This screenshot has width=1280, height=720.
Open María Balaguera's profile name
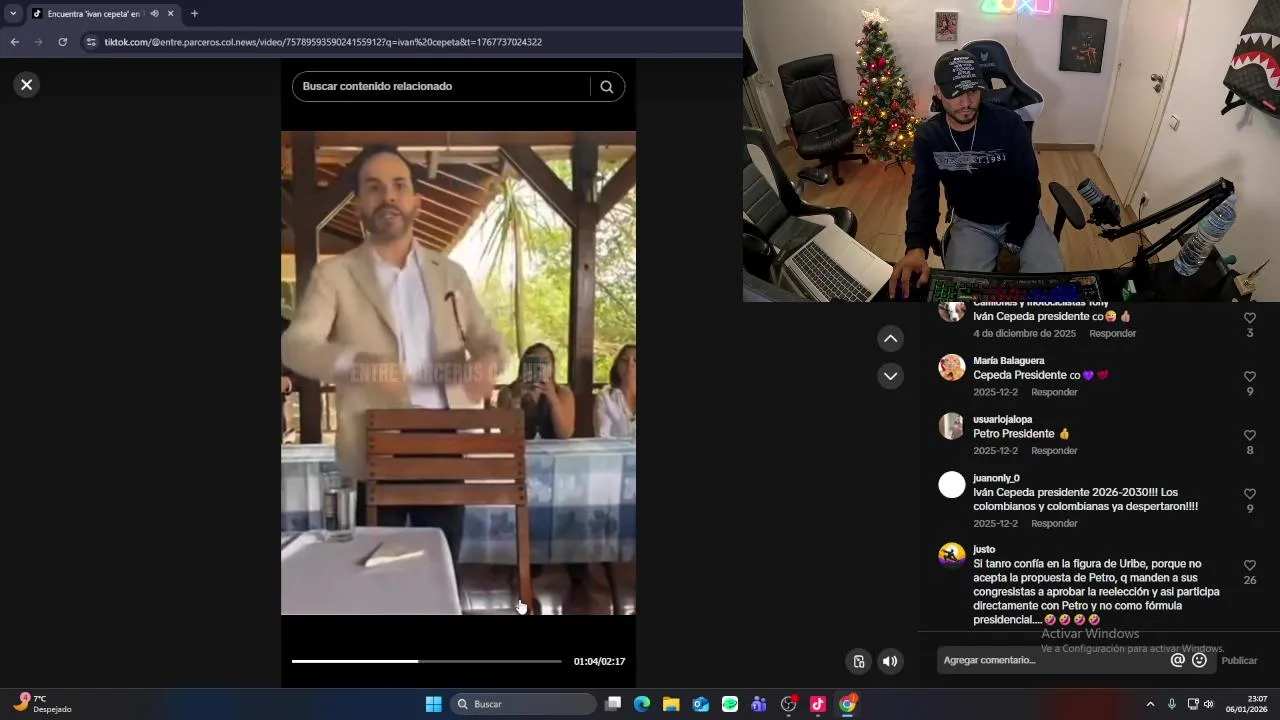click(1008, 360)
